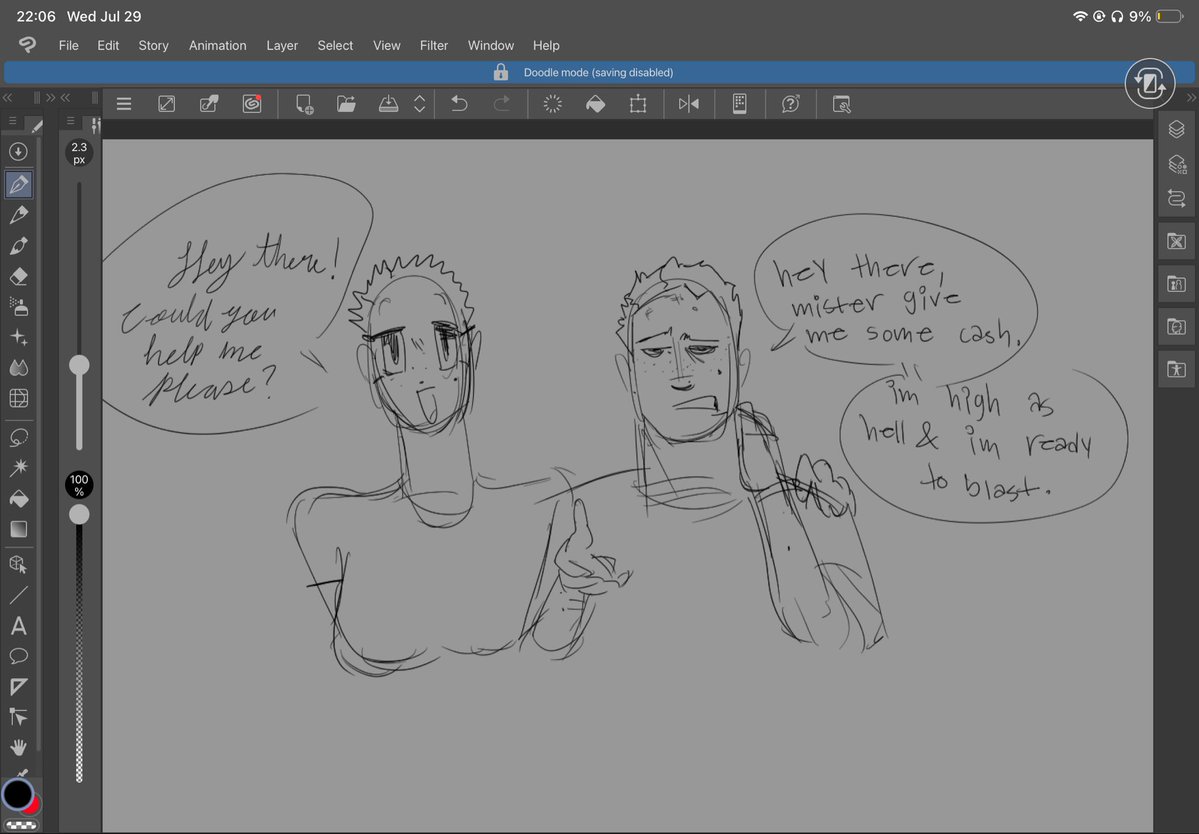
Task: Select the Airbrush tool
Action: point(18,307)
